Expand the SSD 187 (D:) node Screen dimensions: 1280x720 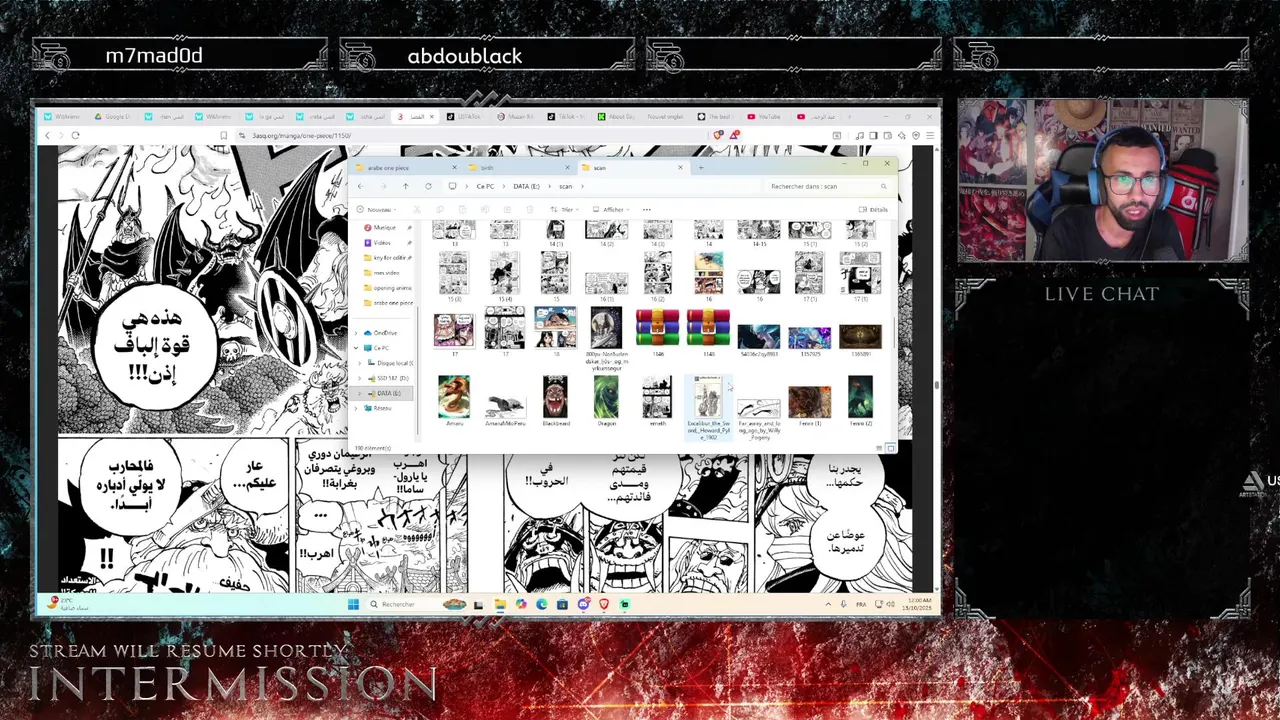click(x=359, y=378)
